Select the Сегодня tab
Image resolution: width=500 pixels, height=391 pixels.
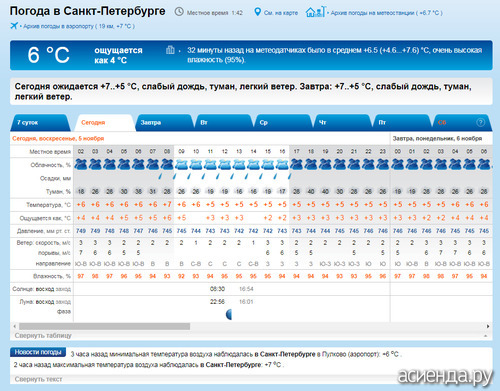tap(104, 122)
